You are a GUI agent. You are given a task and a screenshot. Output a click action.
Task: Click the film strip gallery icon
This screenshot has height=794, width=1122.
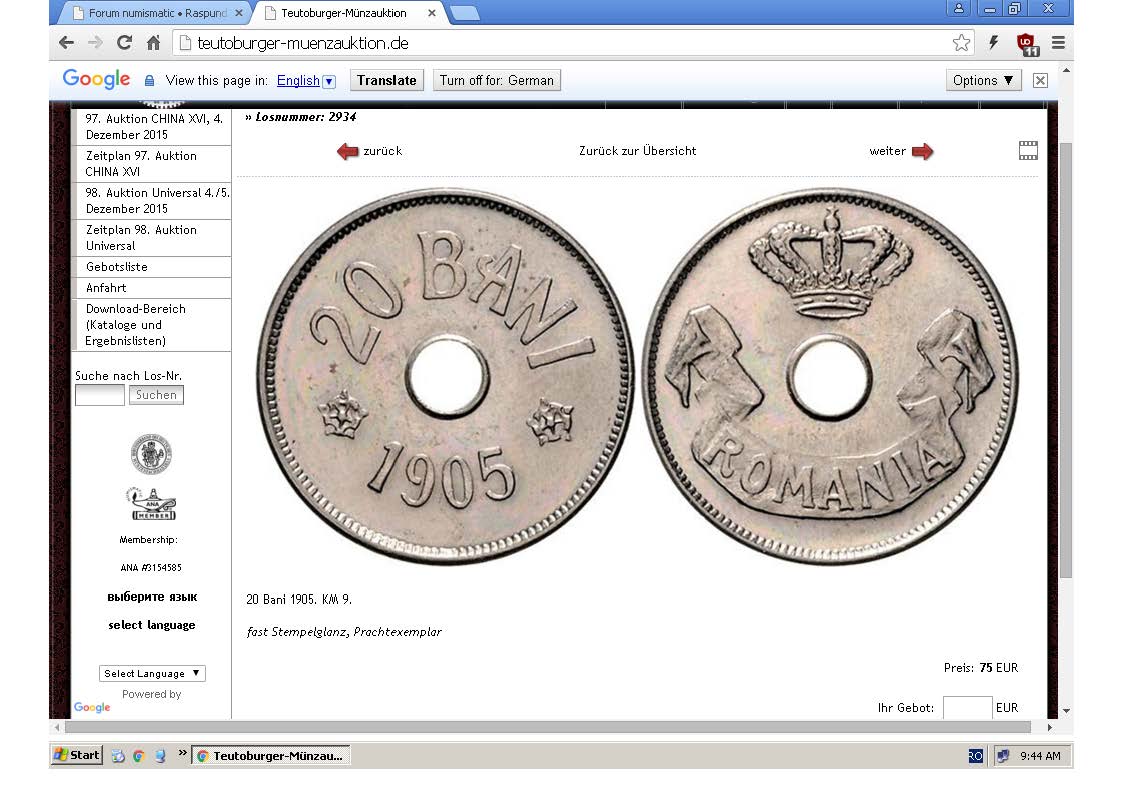1028,151
